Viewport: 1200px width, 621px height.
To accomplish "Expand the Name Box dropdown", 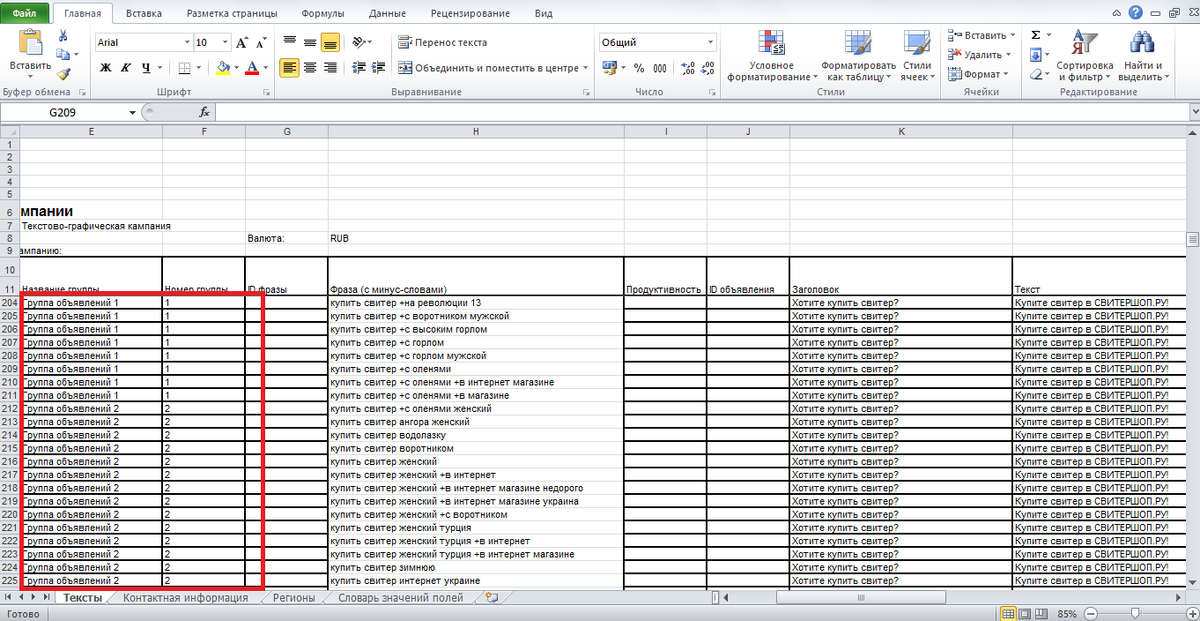I will (x=132, y=113).
